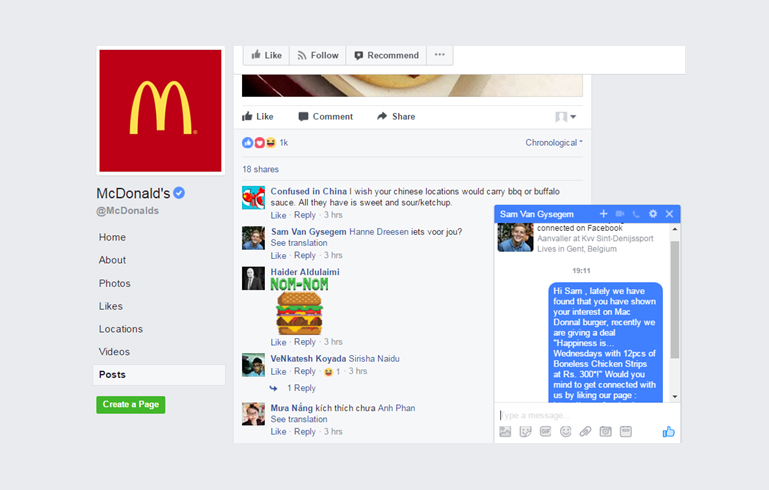Go to the Locations section
The width and height of the screenshot is (769, 490).
point(121,329)
